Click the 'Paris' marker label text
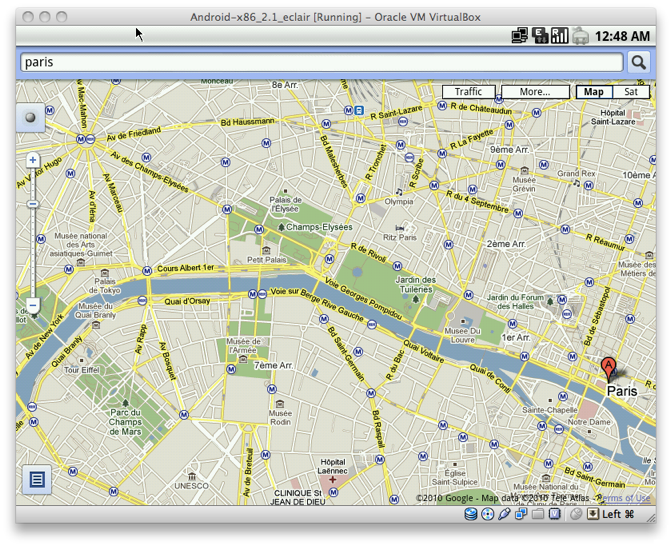This screenshot has height=546, width=671. (x=622, y=391)
